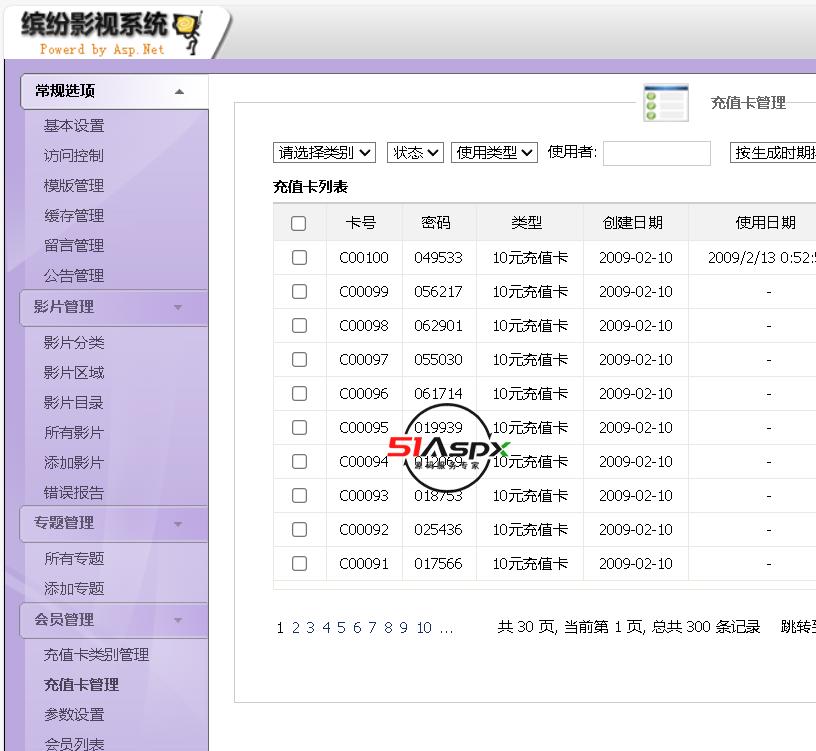Select the checkbox for card C00095
This screenshot has height=751, width=816.
click(299, 427)
